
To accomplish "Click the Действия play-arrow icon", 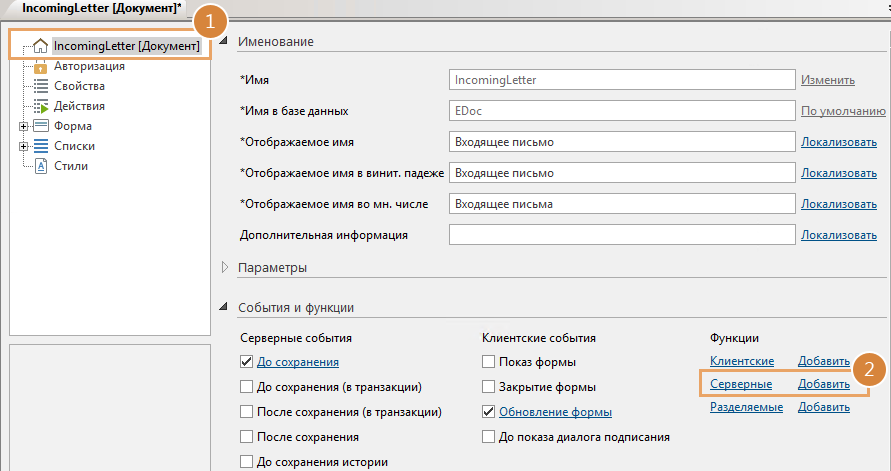I will [x=41, y=106].
